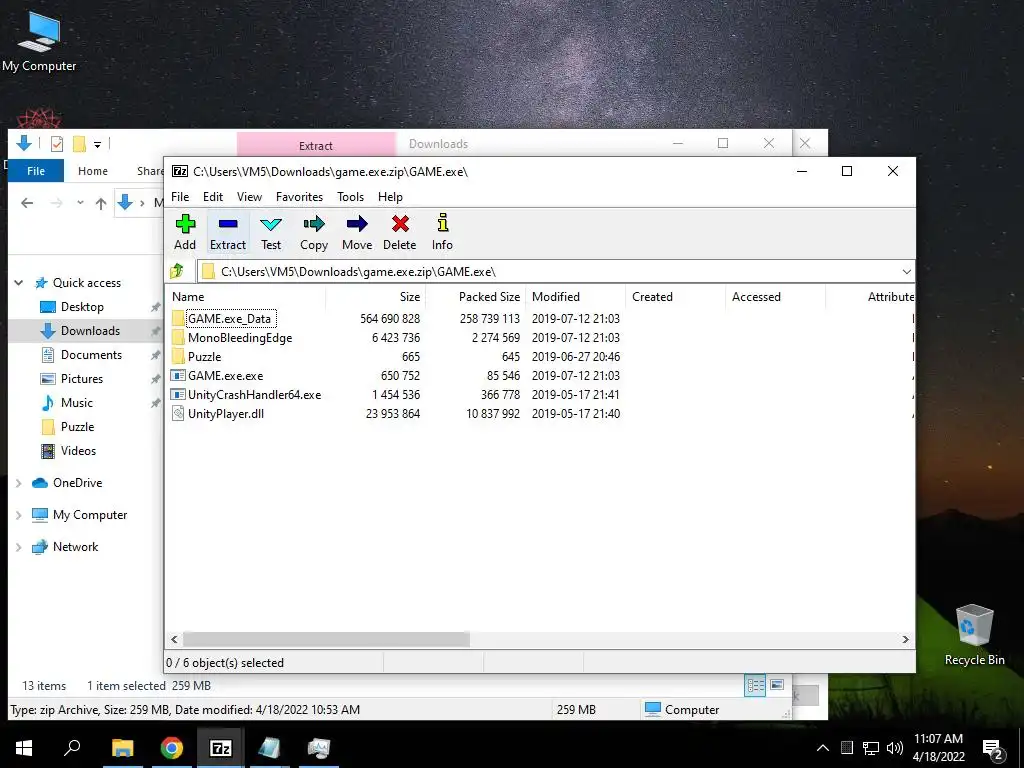Screen dimensions: 1024x768
Task: Open the Help menu
Action: (x=390, y=197)
